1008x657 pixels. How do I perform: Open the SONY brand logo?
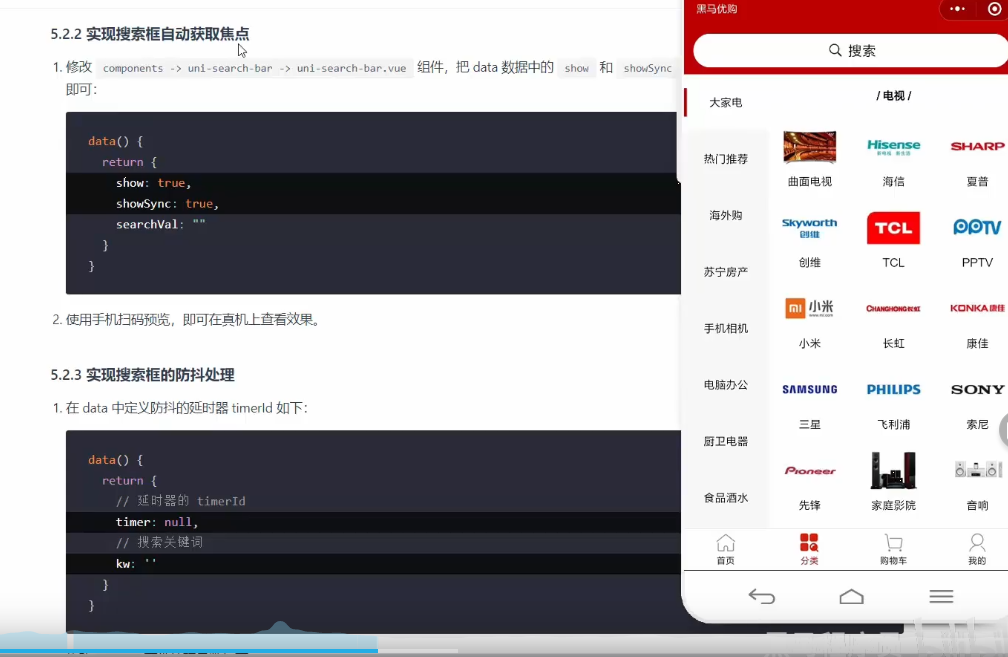pyautogui.click(x=977, y=390)
